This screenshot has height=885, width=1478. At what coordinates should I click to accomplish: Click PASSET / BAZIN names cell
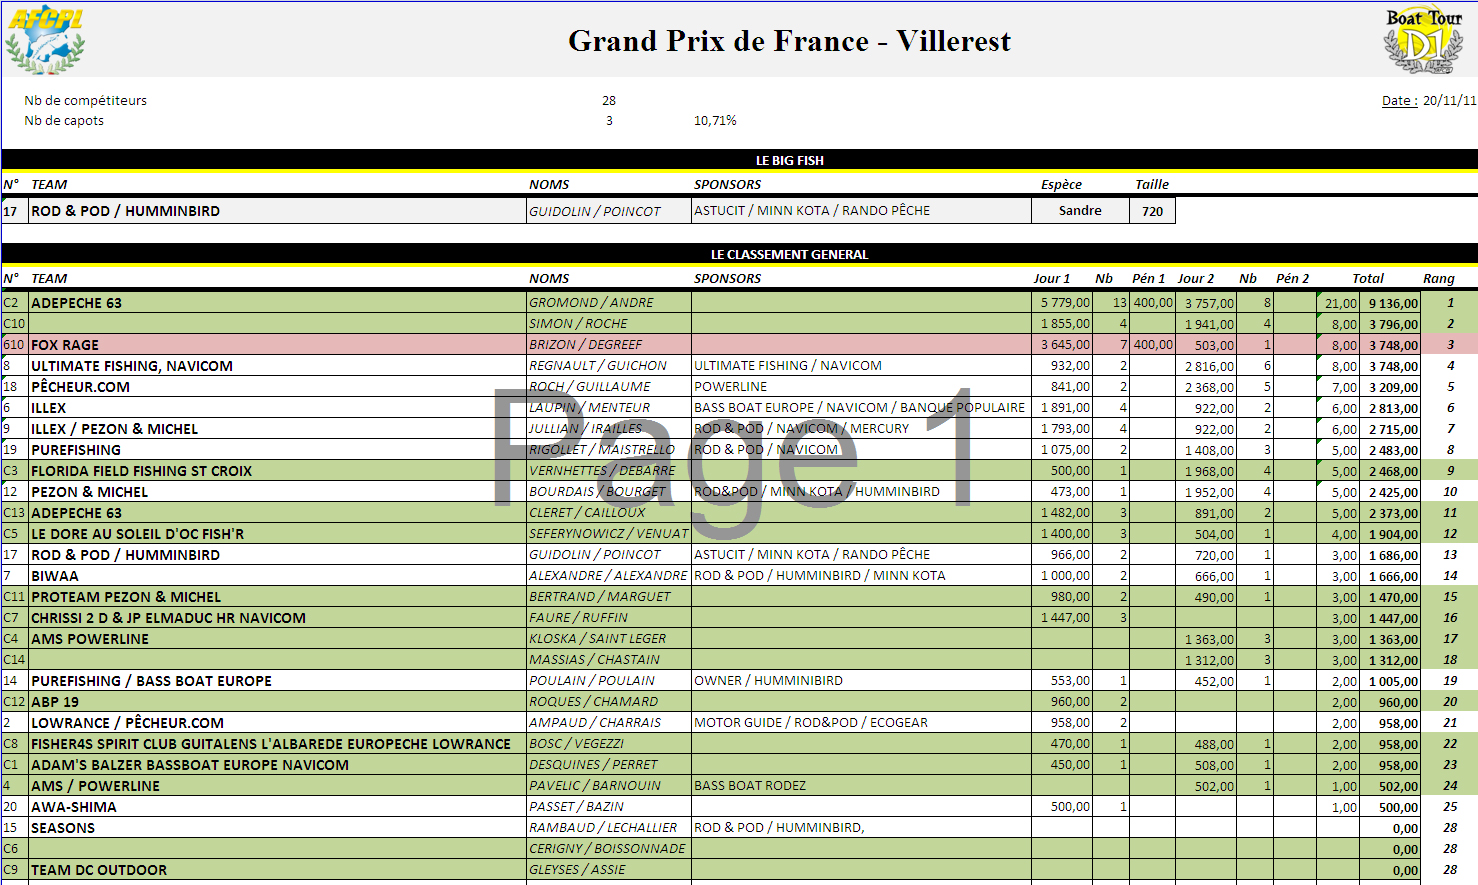(x=609, y=806)
